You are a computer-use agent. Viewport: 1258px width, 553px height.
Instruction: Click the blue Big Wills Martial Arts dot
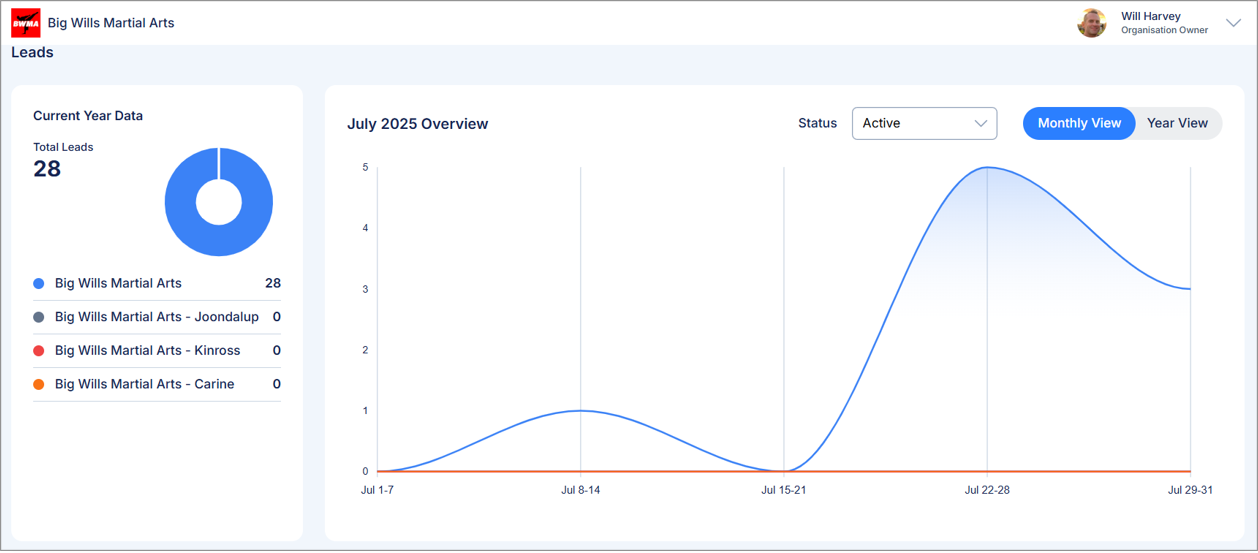point(39,284)
